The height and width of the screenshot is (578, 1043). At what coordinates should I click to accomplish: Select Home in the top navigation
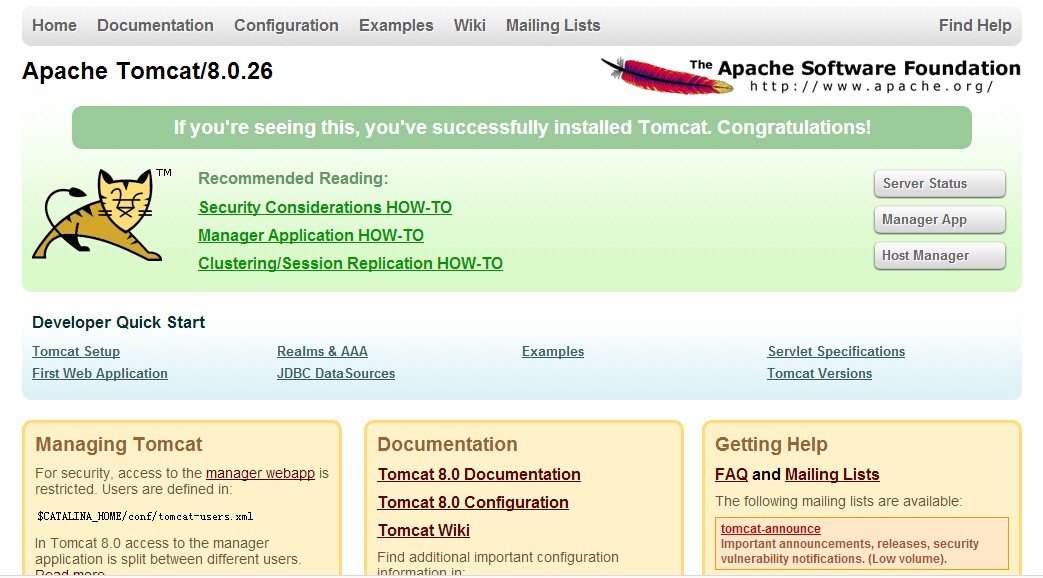point(55,25)
